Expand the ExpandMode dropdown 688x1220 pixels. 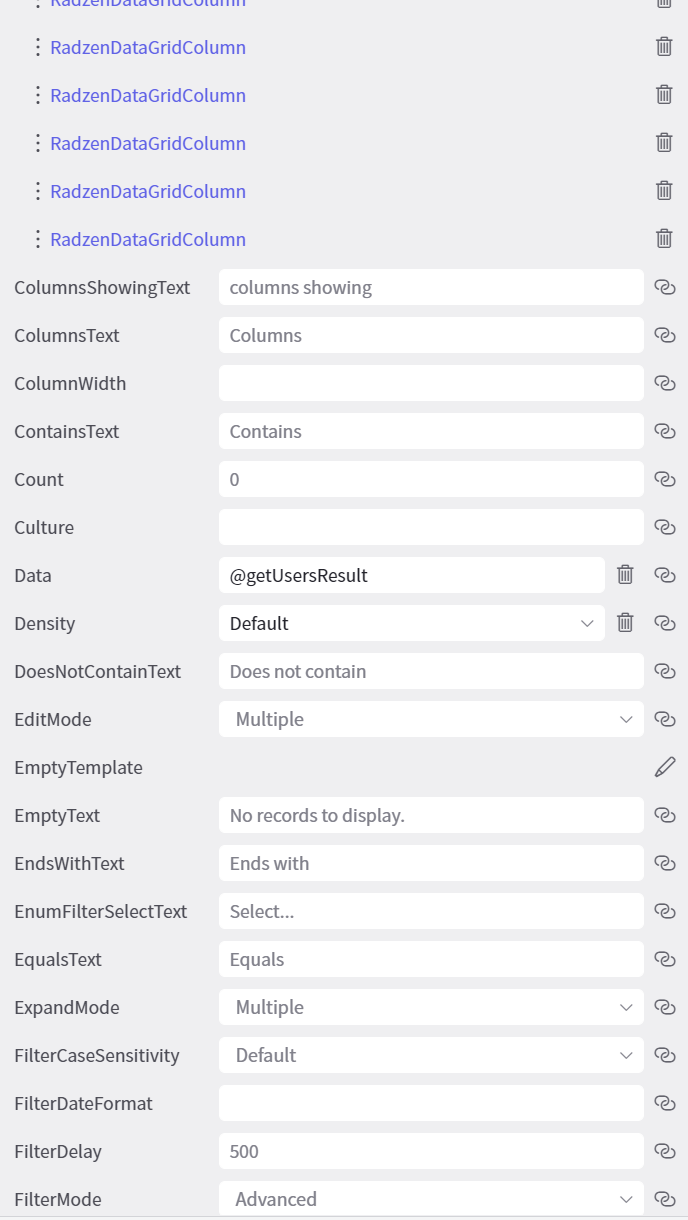626,1007
